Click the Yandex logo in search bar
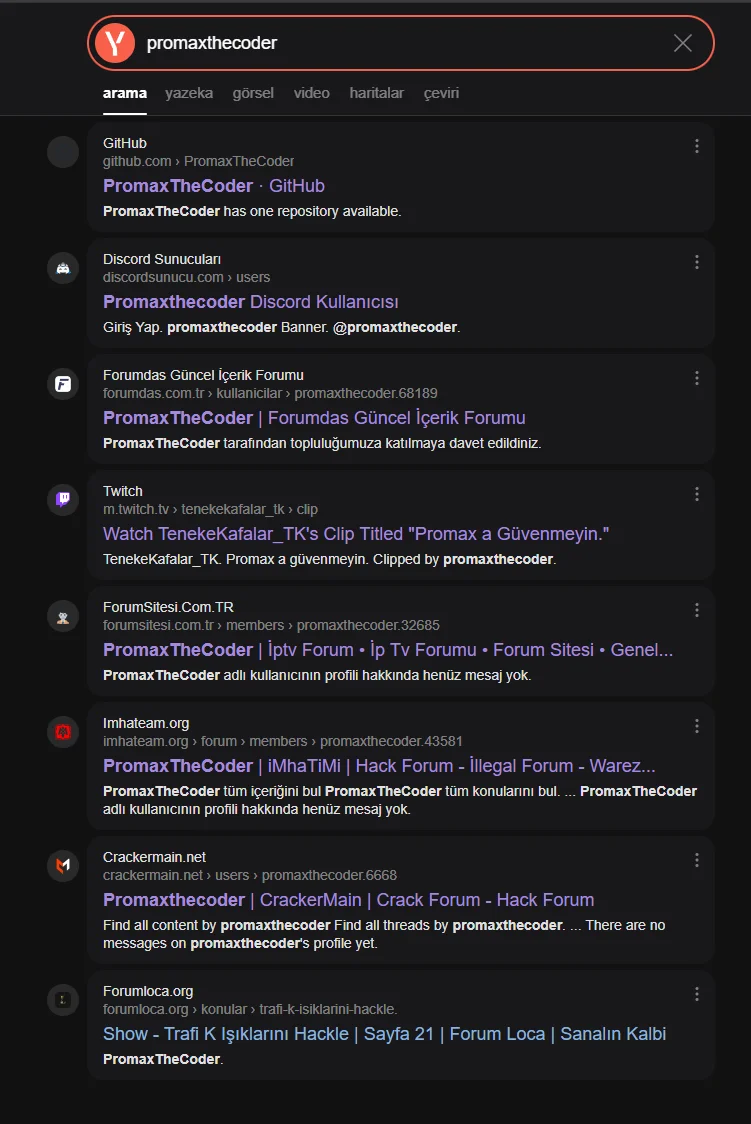 (115, 43)
